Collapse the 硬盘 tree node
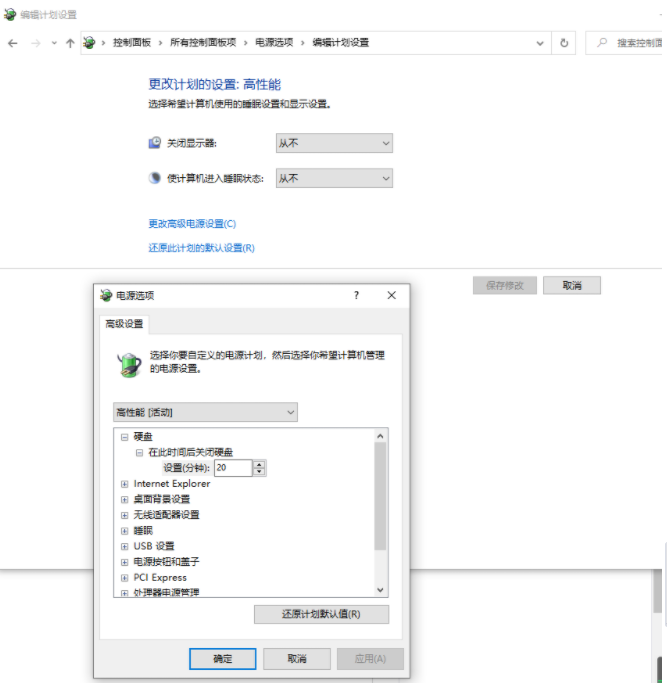 (x=125, y=437)
